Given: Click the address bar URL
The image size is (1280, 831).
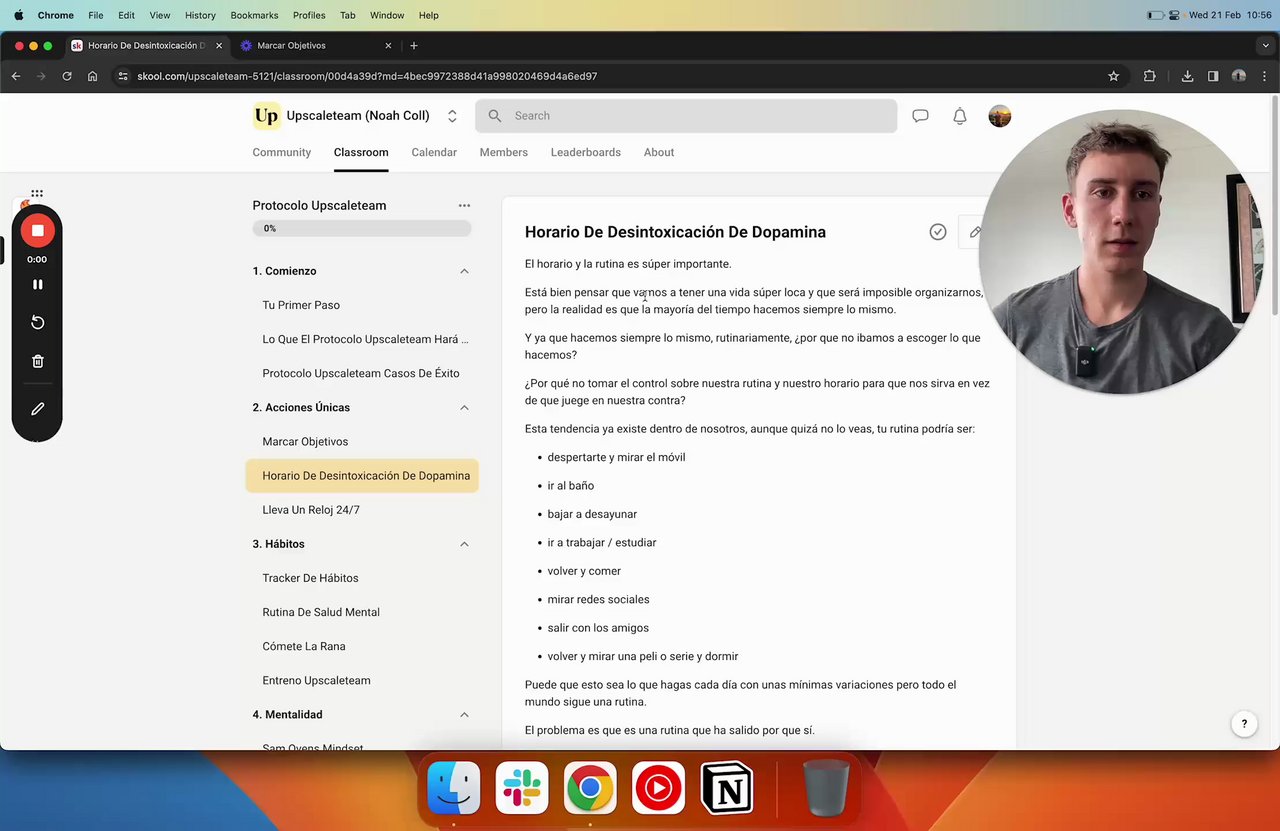Looking at the screenshot, I should 367,76.
